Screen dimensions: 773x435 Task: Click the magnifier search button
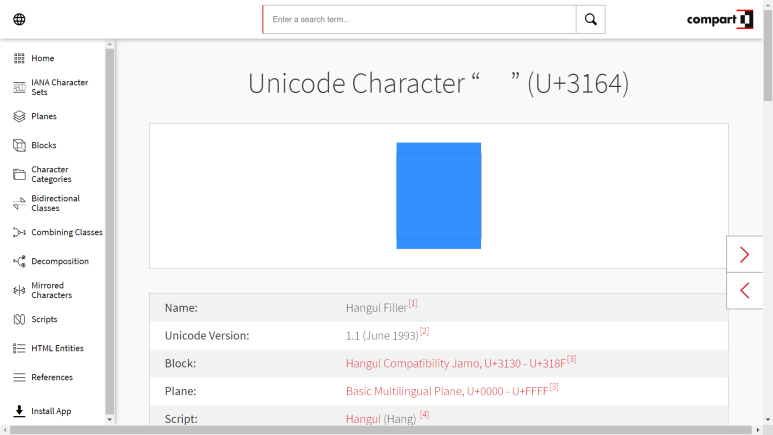[591, 19]
